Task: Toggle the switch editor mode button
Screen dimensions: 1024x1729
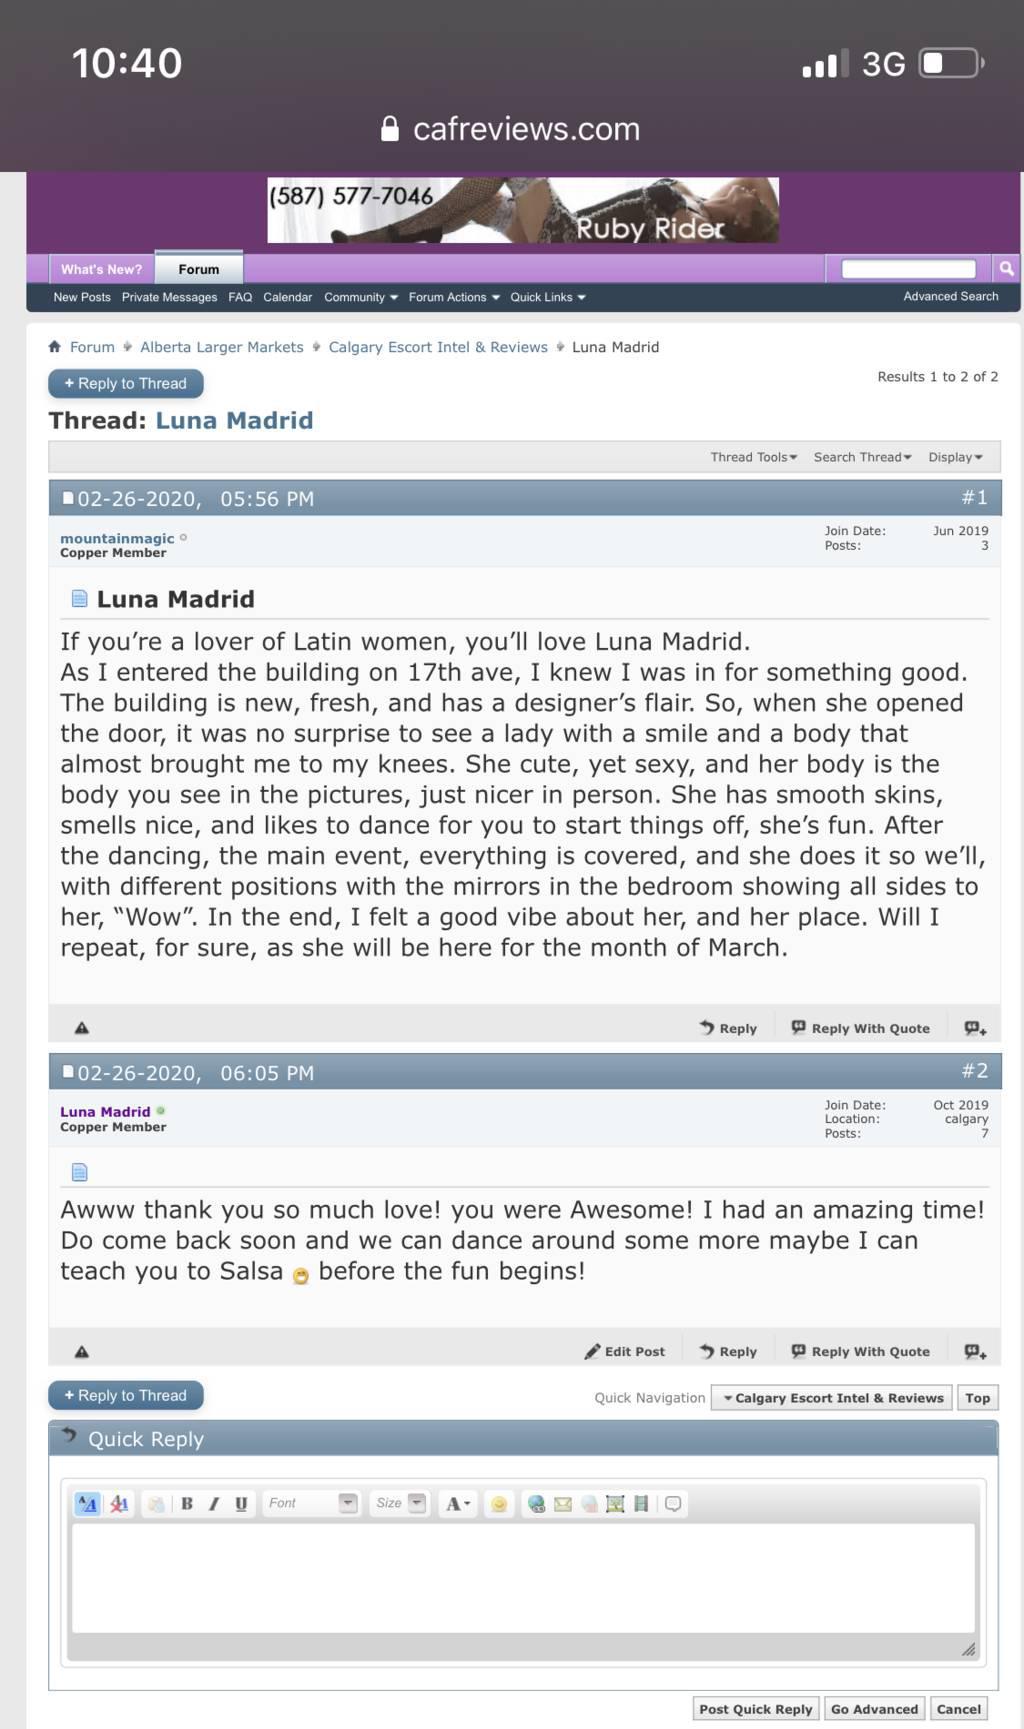Action: coord(88,1503)
